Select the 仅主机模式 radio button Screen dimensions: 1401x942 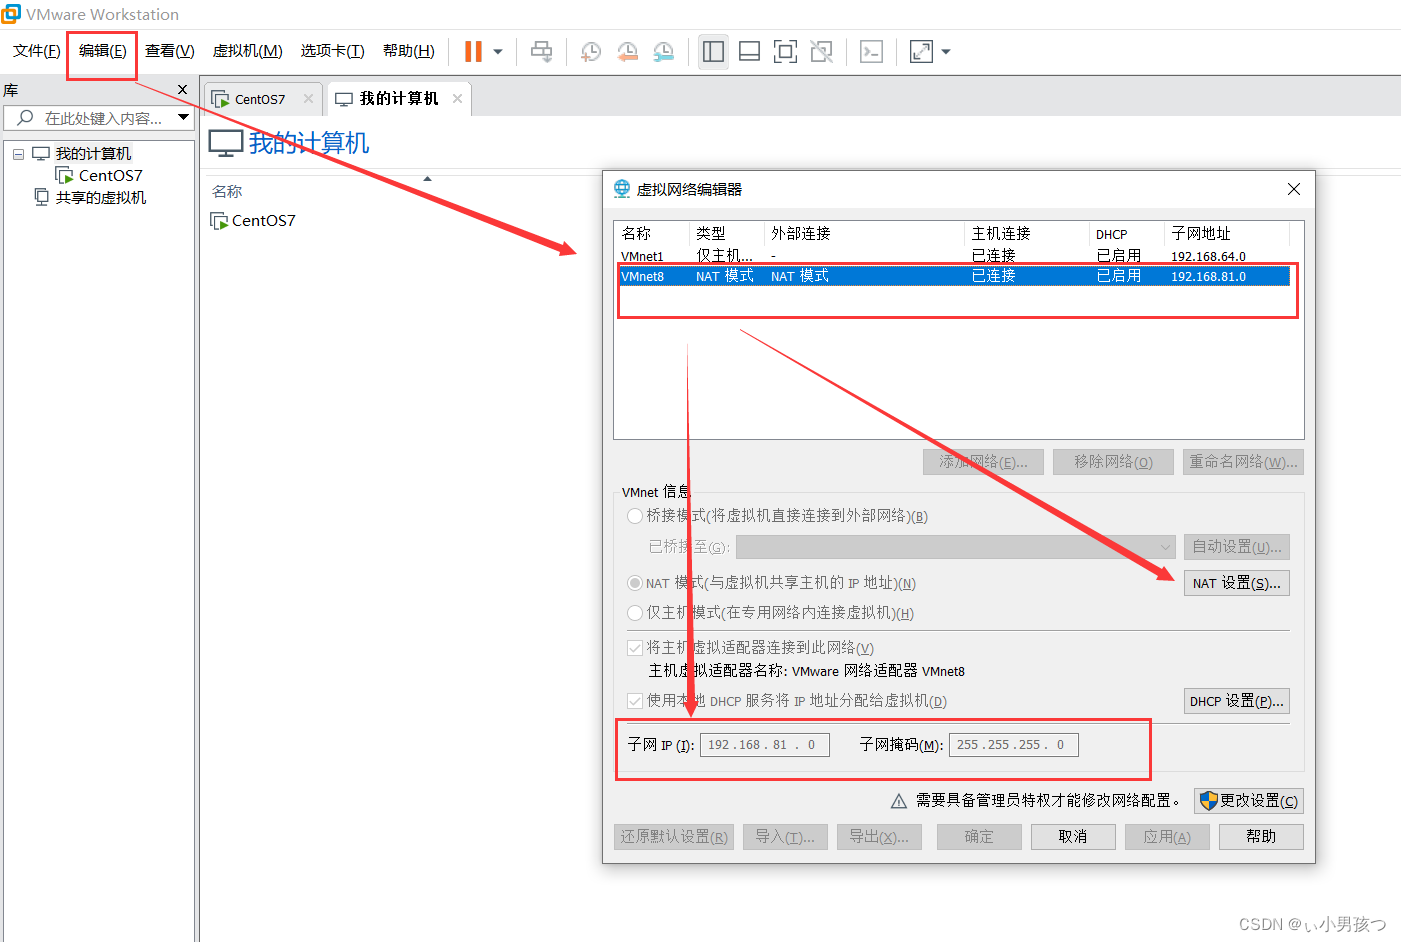click(x=634, y=613)
